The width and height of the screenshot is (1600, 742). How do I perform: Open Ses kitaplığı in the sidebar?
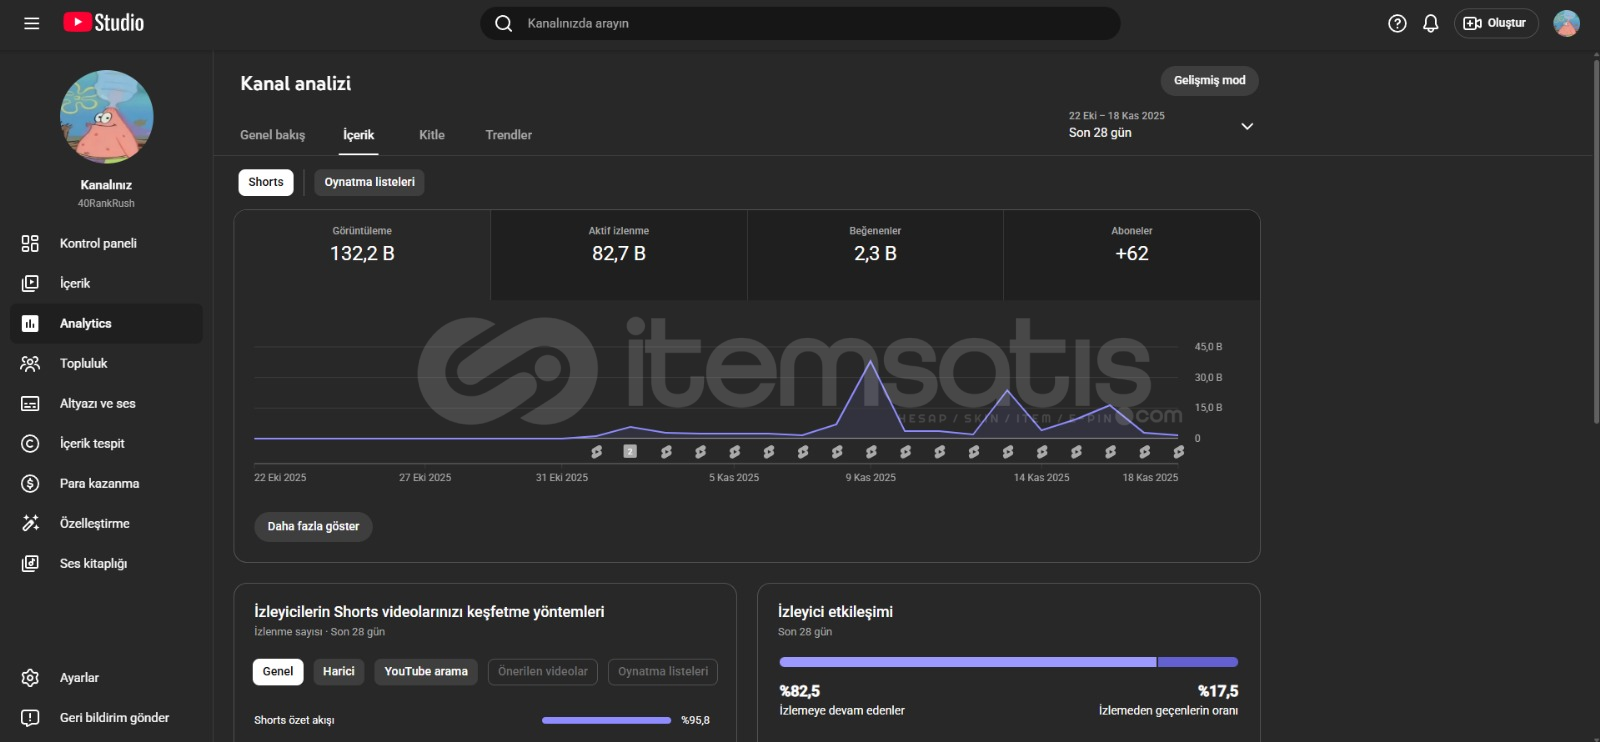[x=93, y=563]
